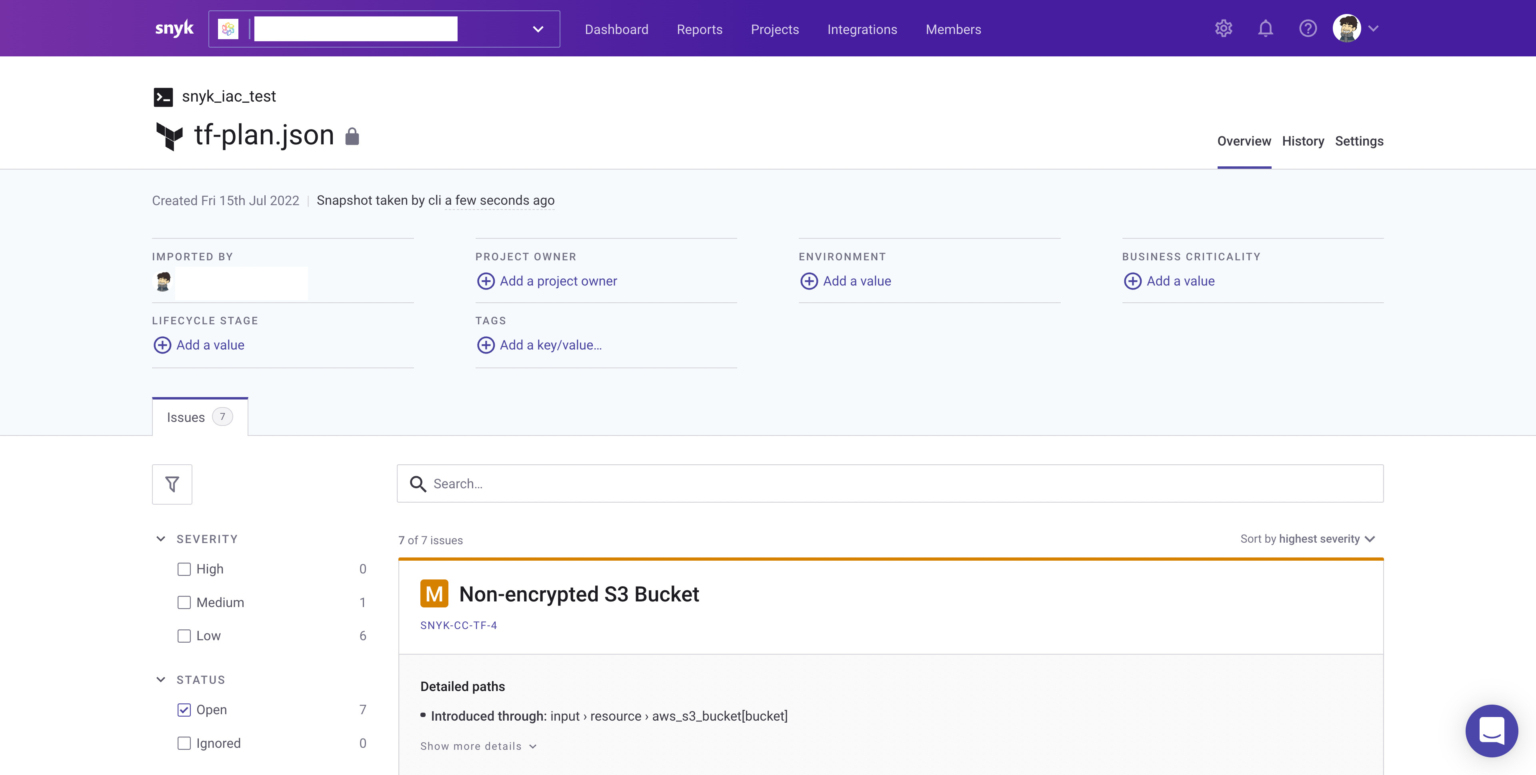This screenshot has width=1536, height=775.
Task: Open the organization selector dropdown
Action: [537, 29]
